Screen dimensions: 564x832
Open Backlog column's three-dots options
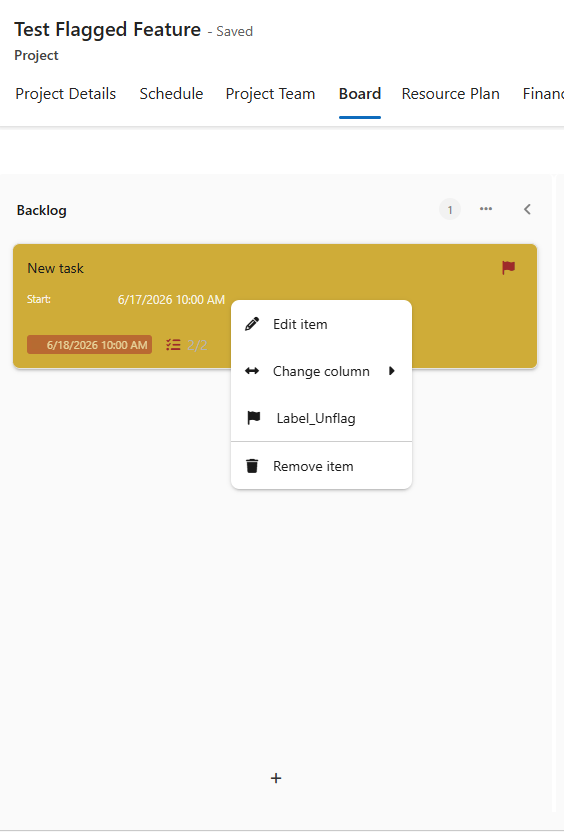pos(486,209)
